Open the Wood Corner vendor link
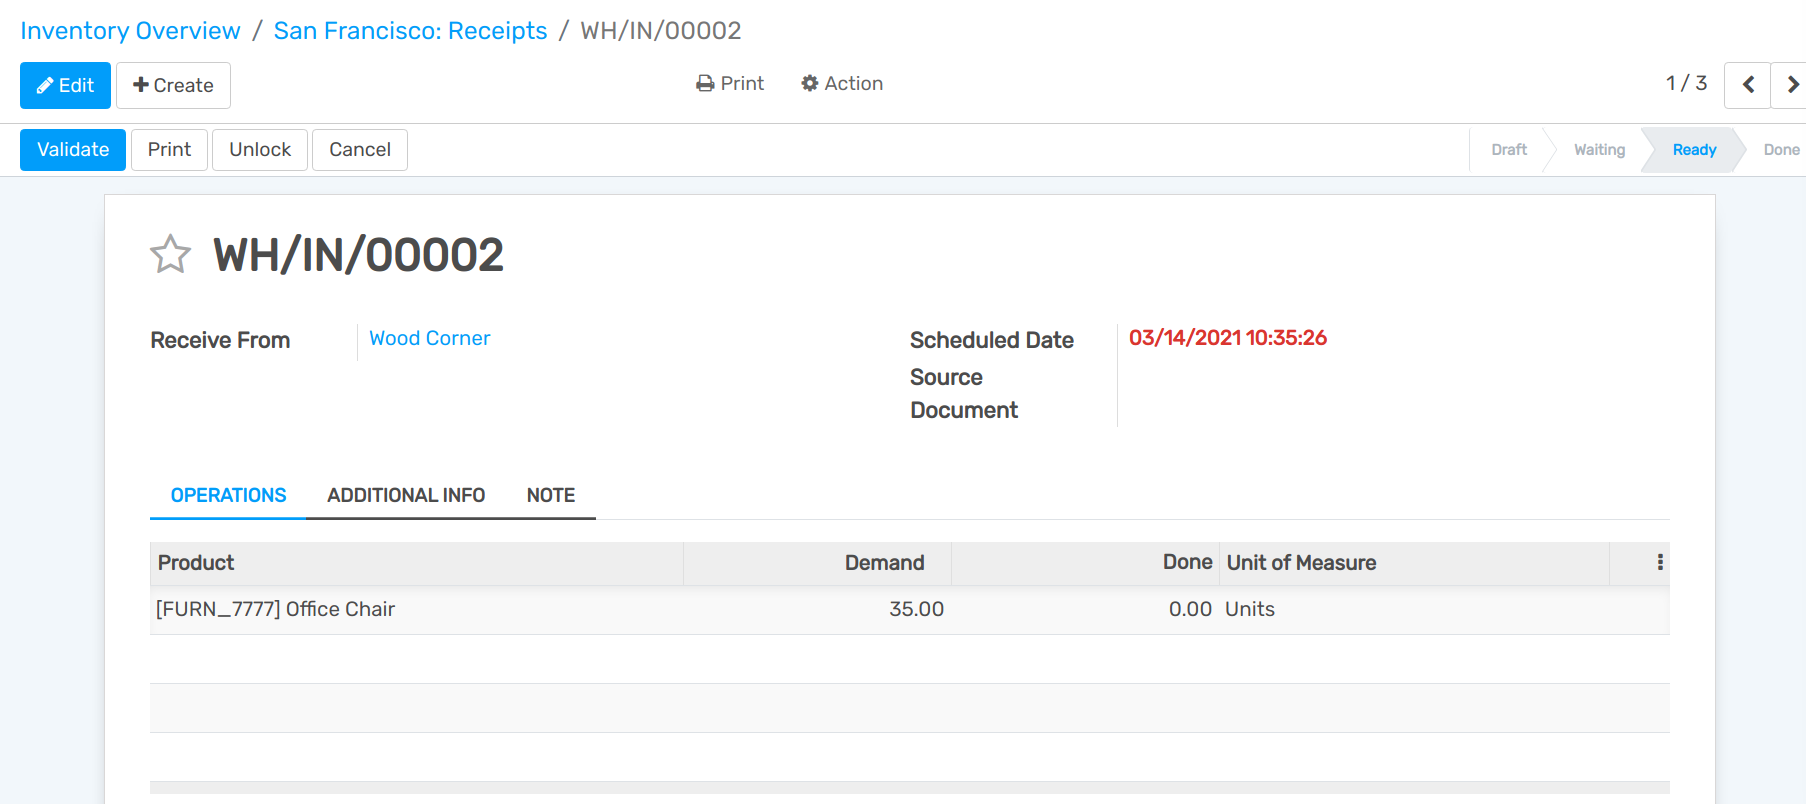Screen dimensions: 1806x804 pos(430,339)
